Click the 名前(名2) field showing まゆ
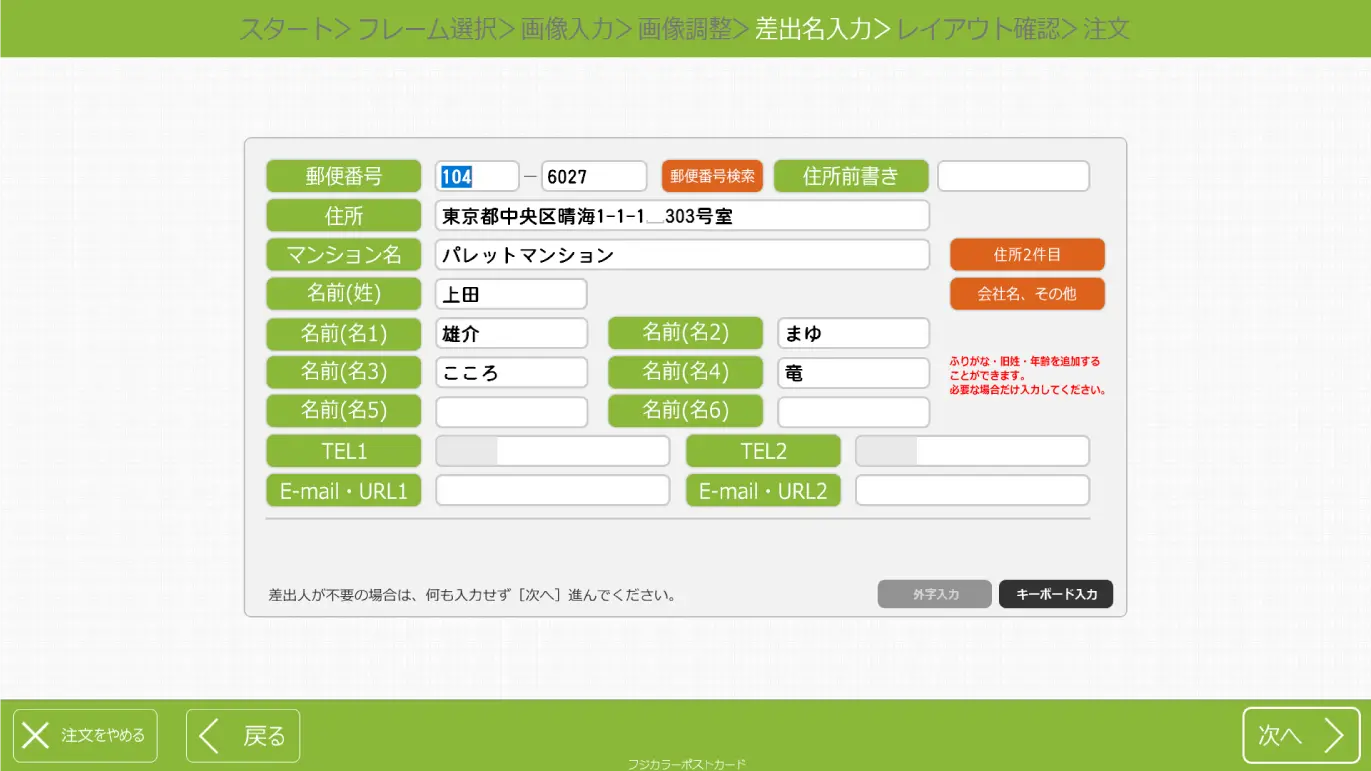1371x771 pixels. pyautogui.click(x=853, y=333)
